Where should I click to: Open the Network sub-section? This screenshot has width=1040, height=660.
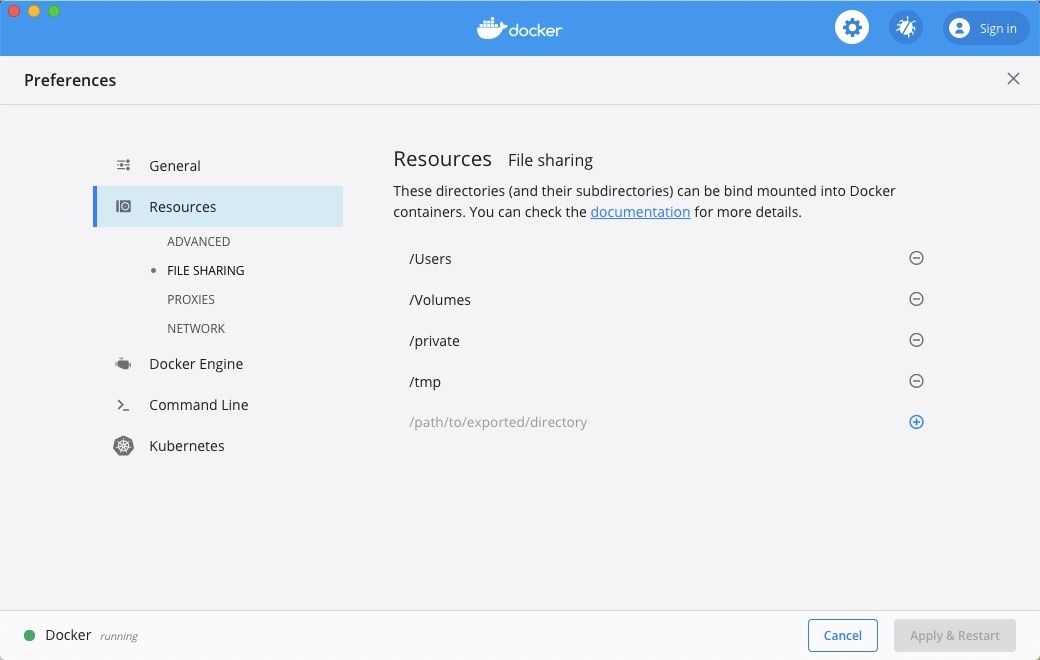point(196,329)
